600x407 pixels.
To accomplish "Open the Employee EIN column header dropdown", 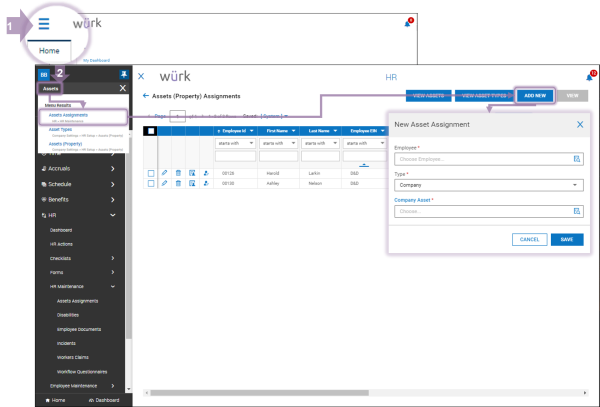I will (x=382, y=131).
